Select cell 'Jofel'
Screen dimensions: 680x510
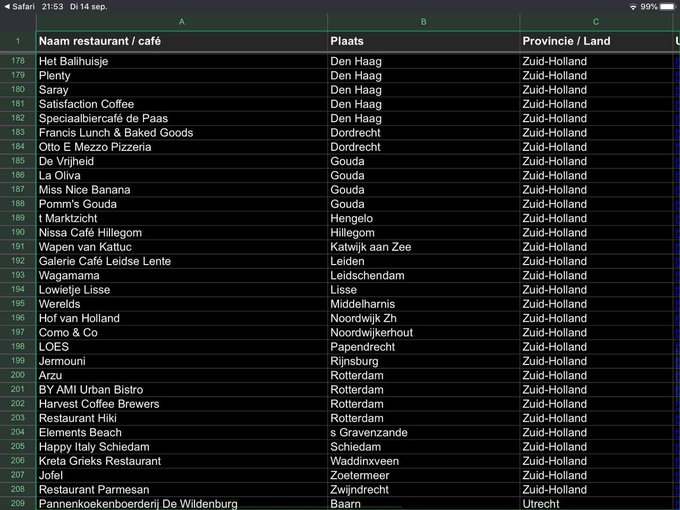pos(182,475)
